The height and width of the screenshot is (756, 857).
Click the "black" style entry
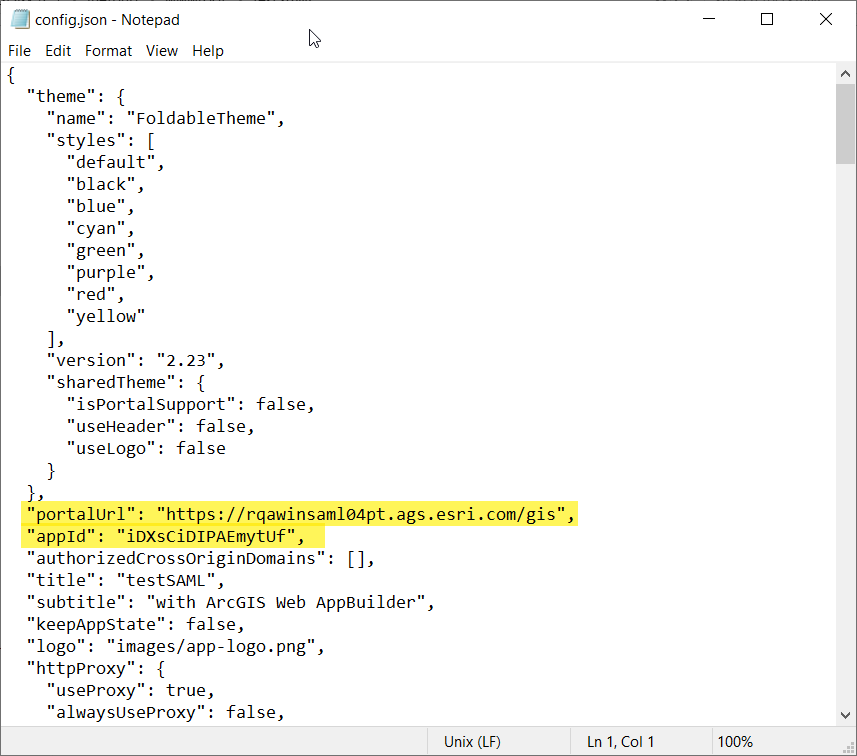pyautogui.click(x=105, y=185)
